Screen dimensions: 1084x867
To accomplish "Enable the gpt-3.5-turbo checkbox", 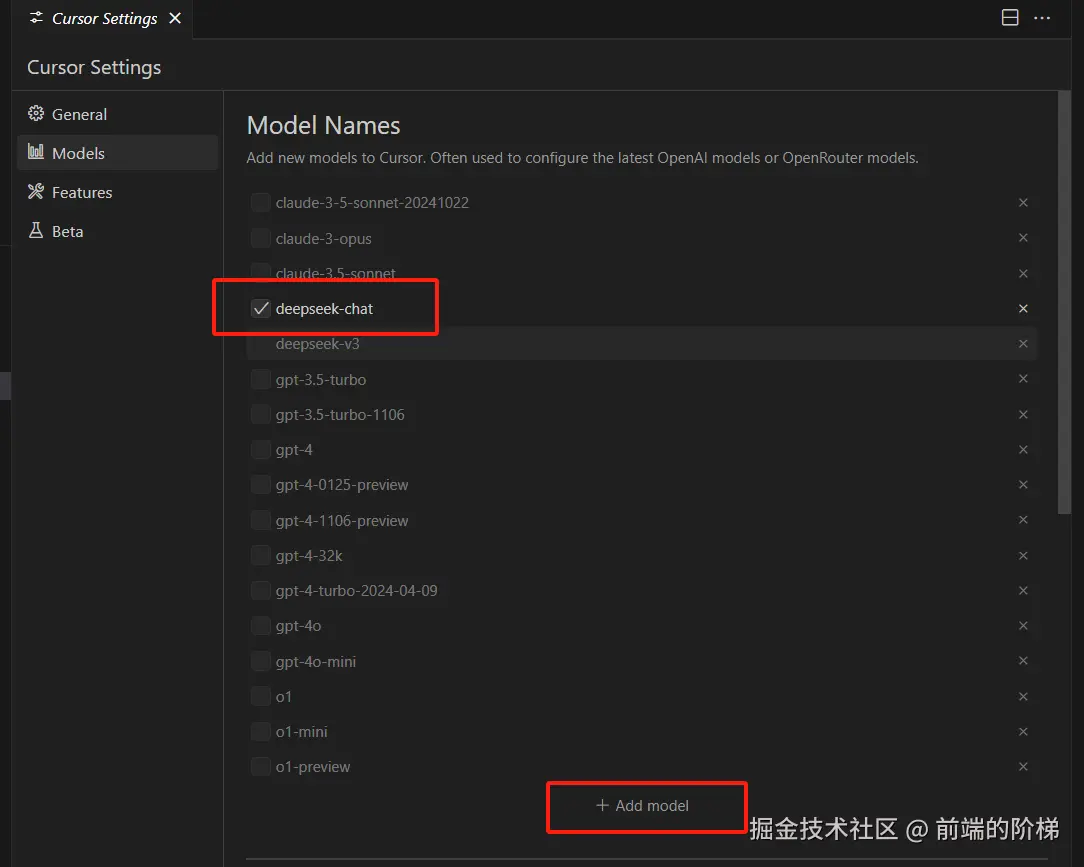I will tap(261, 379).
